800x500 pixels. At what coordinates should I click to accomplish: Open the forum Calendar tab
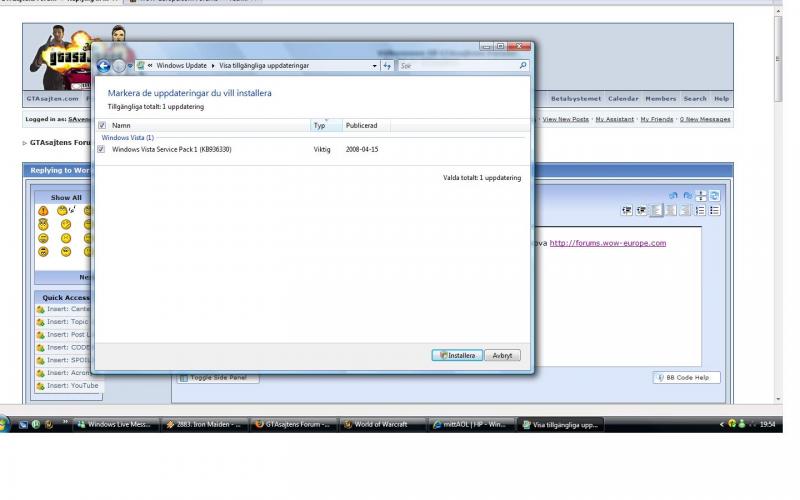(x=623, y=99)
